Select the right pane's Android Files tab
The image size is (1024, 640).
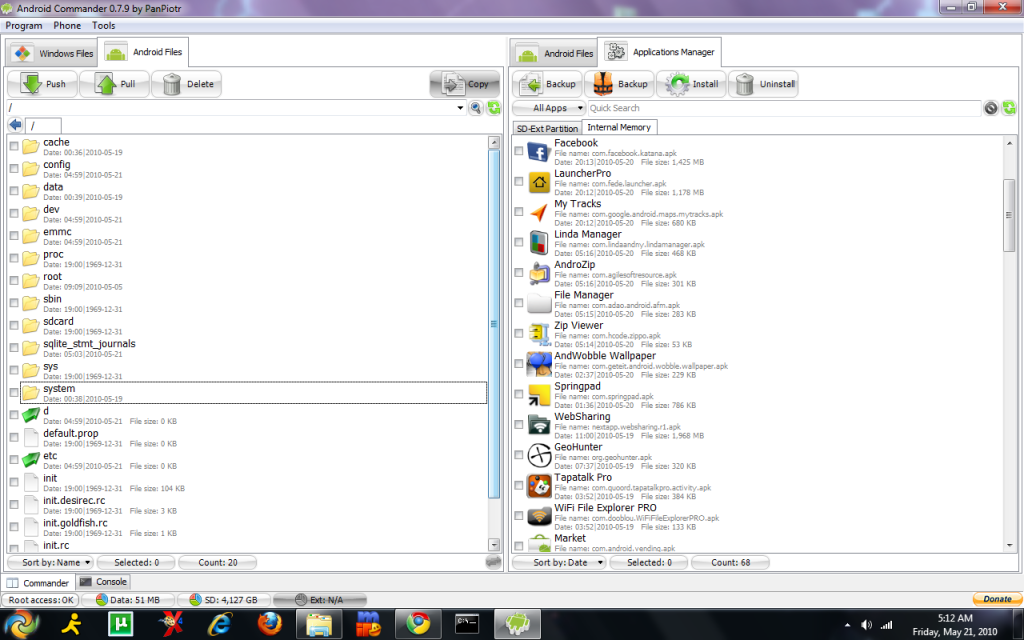point(554,53)
